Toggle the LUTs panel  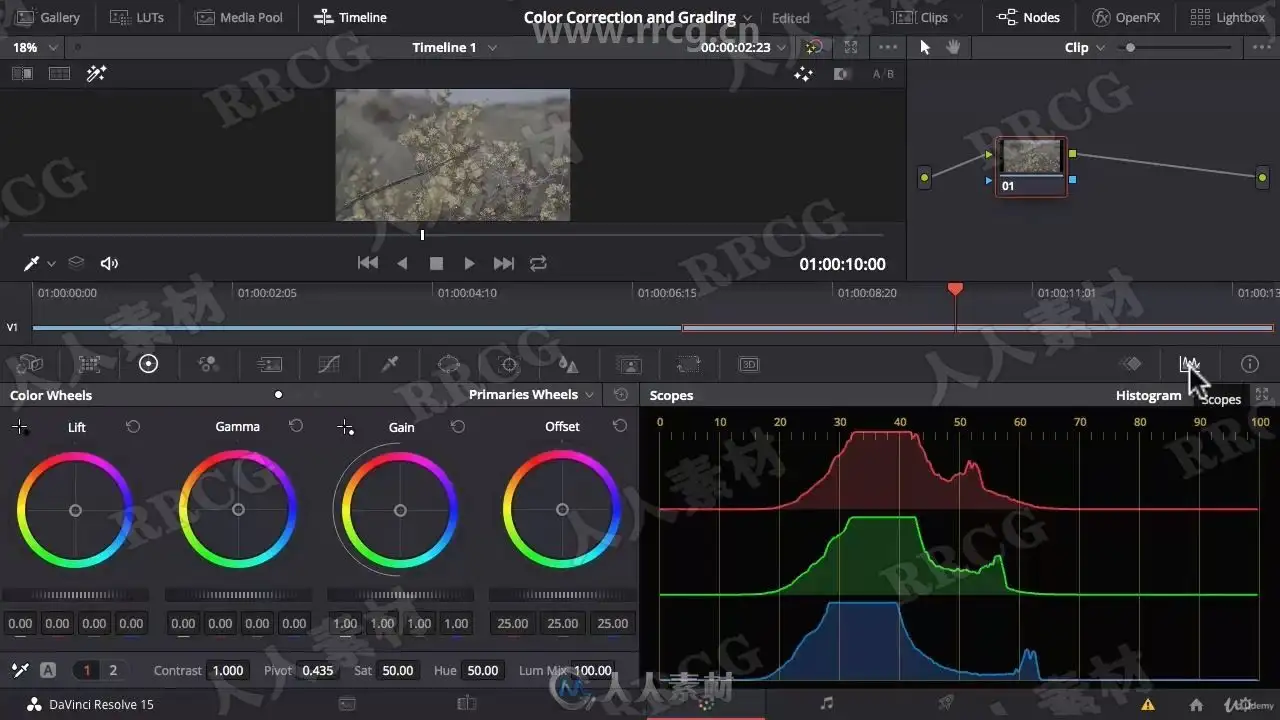(x=136, y=17)
